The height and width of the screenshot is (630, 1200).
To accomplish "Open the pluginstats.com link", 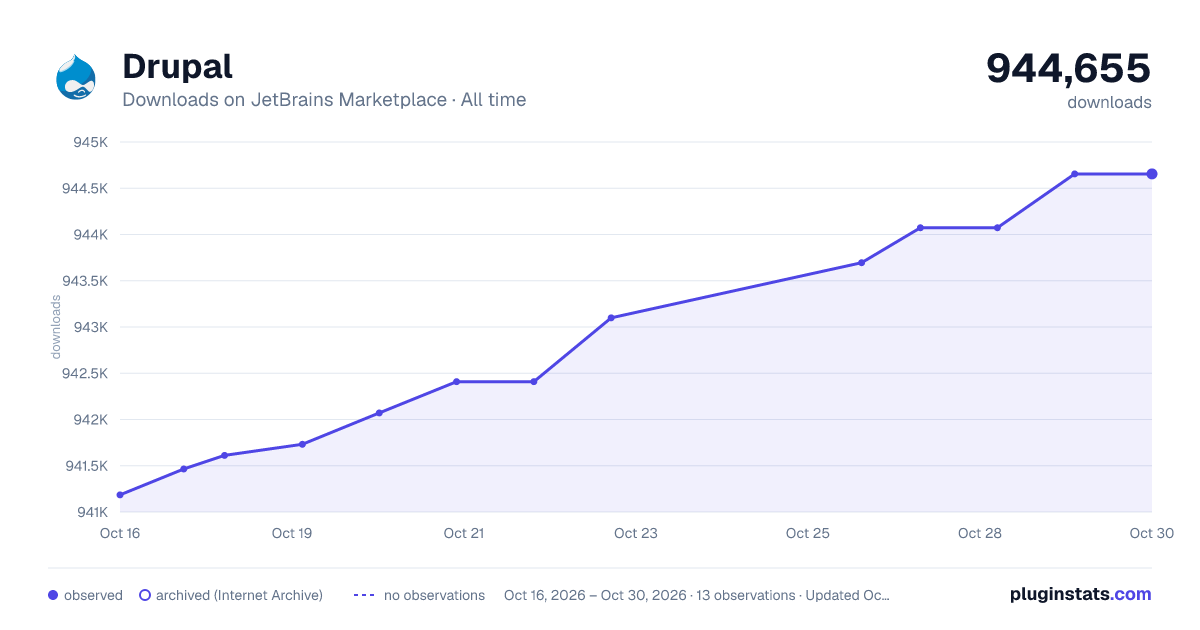I will [x=1081, y=594].
